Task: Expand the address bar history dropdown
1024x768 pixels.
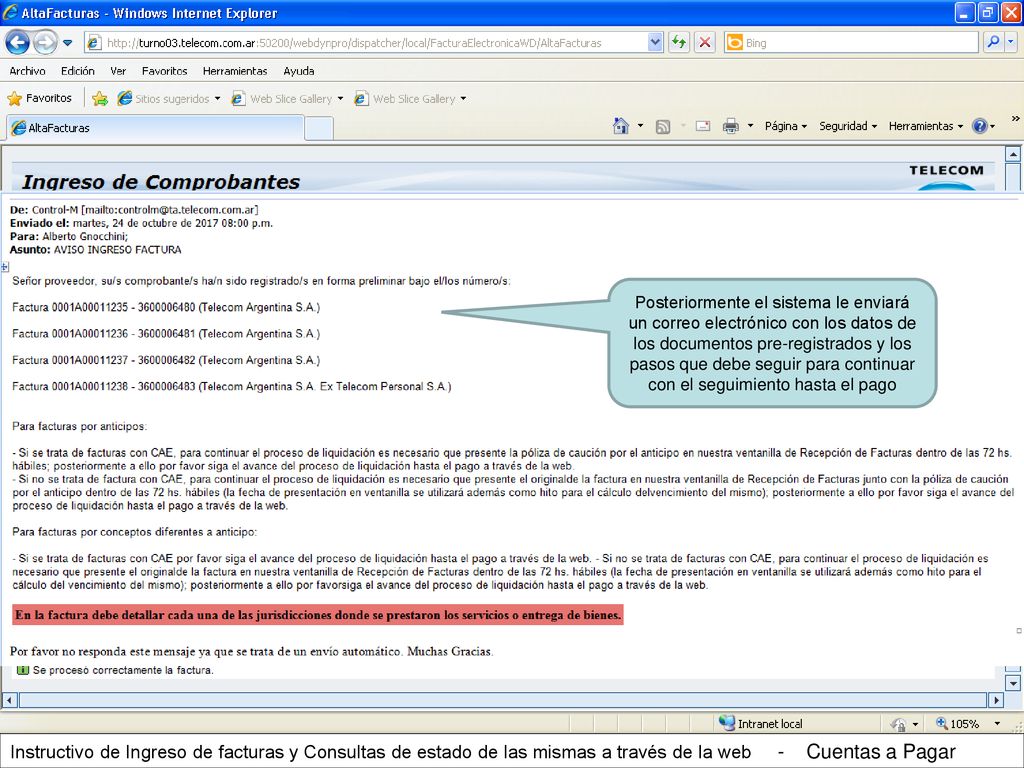Action: click(x=655, y=43)
